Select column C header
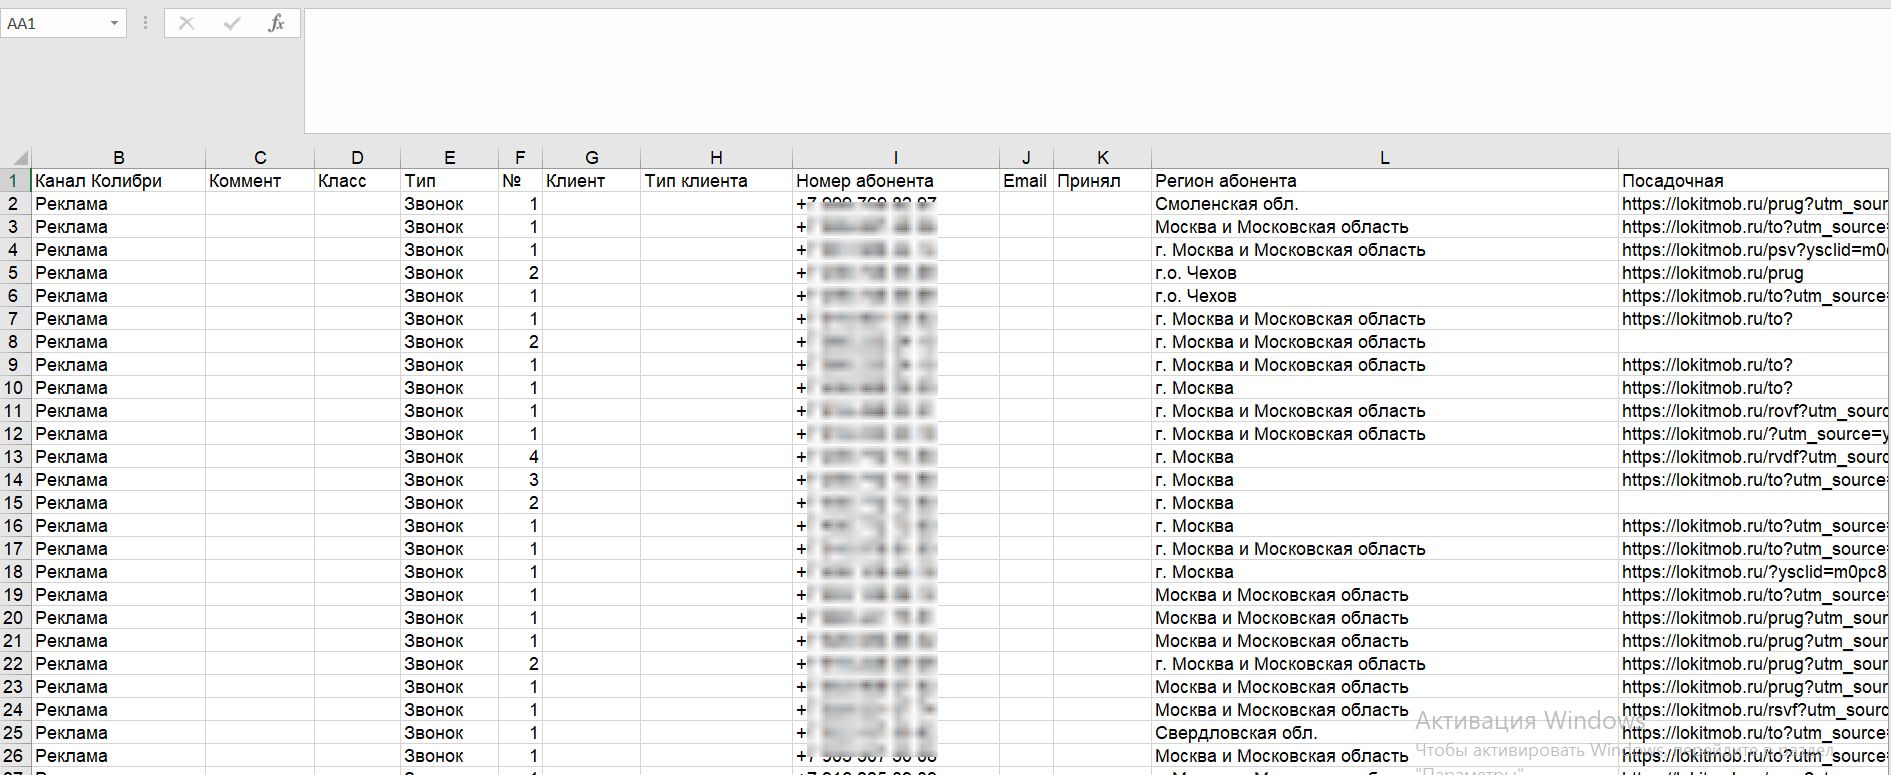The height and width of the screenshot is (775, 1891). pyautogui.click(x=260, y=158)
